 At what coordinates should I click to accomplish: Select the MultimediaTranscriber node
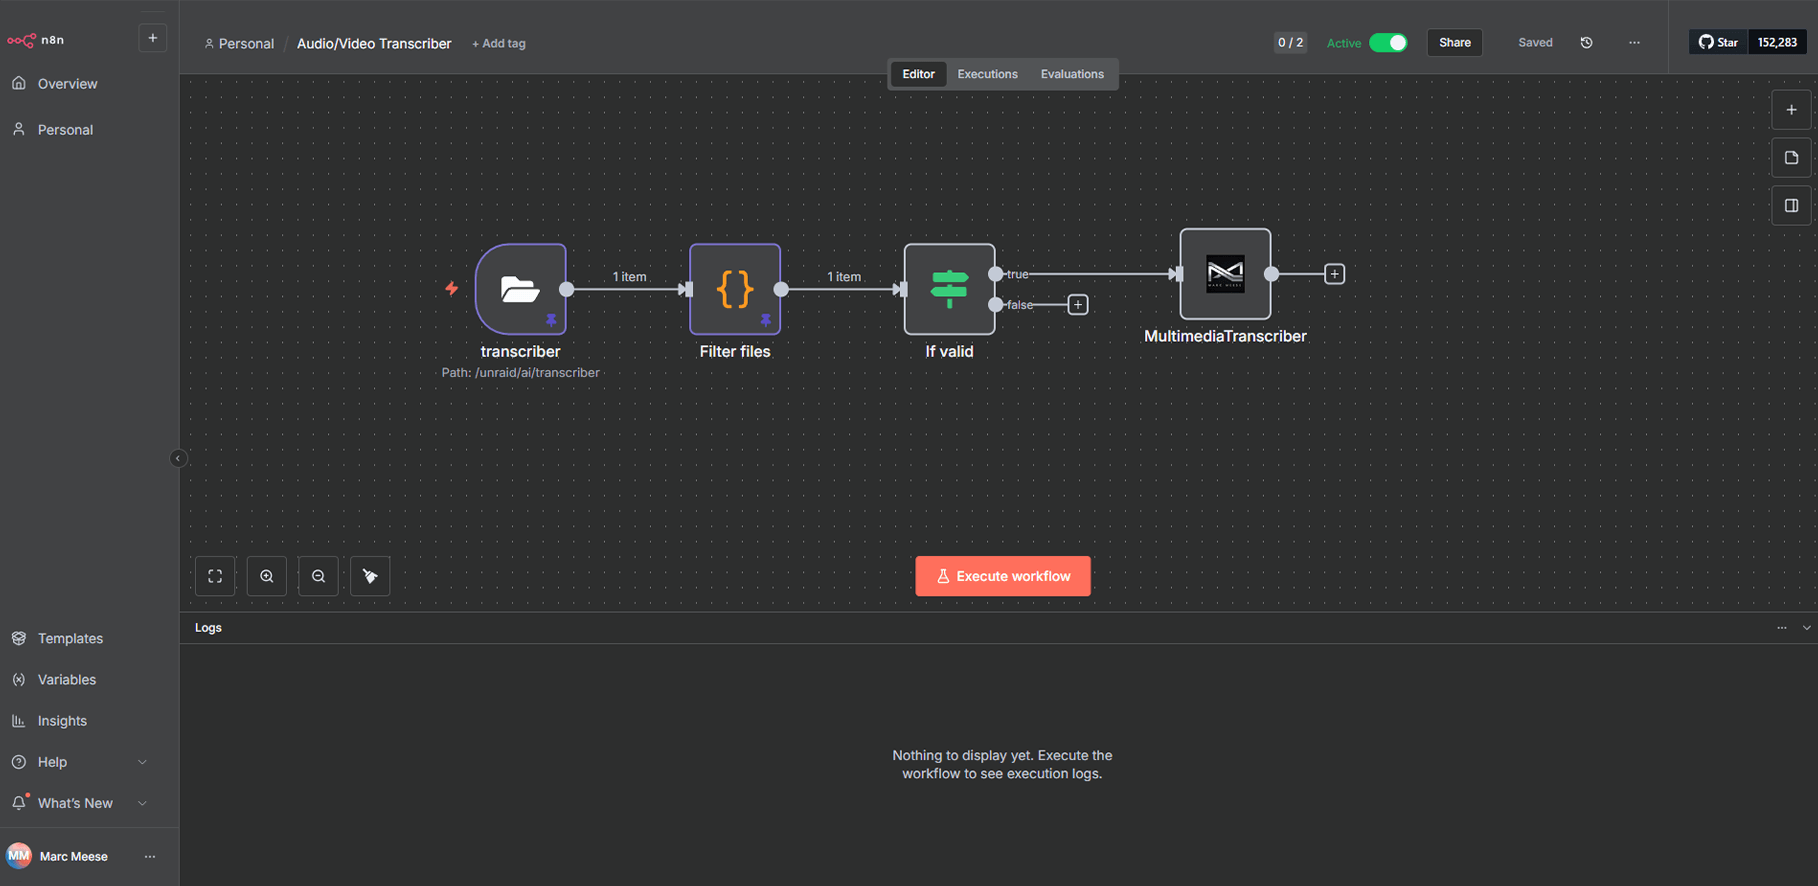click(1225, 274)
